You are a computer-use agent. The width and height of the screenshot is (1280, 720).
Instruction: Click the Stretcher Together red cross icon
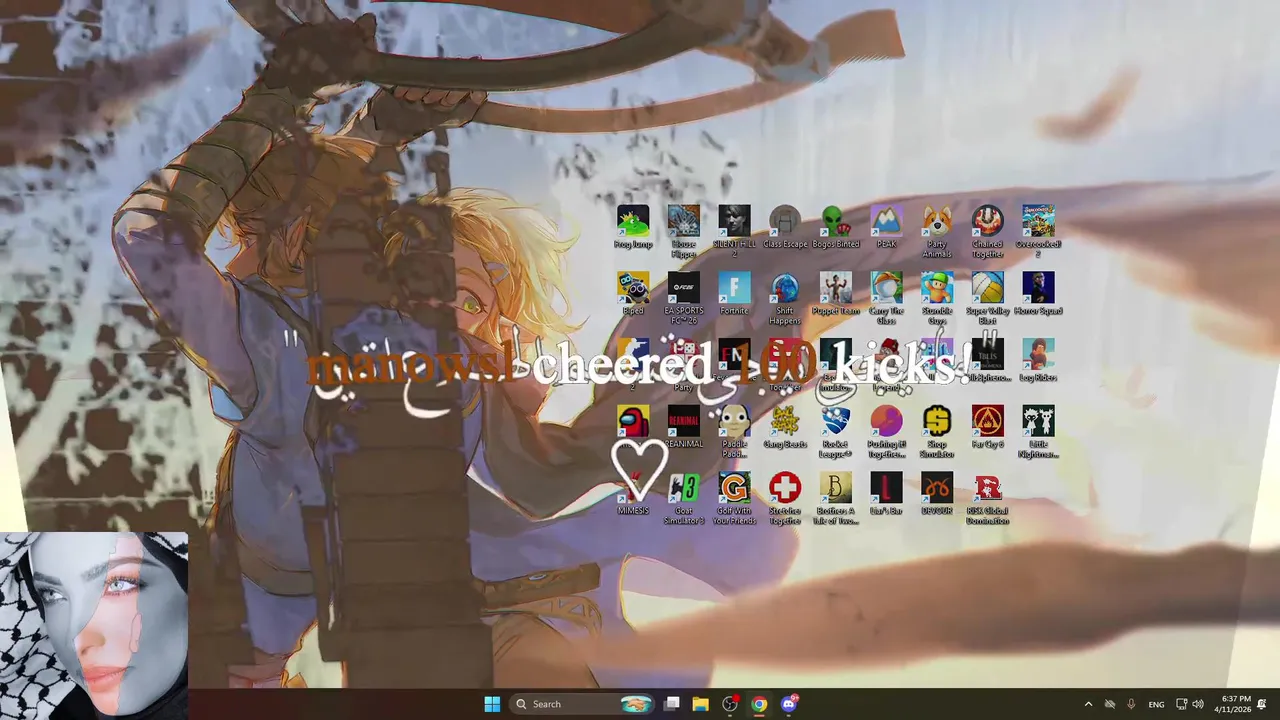pos(785,499)
